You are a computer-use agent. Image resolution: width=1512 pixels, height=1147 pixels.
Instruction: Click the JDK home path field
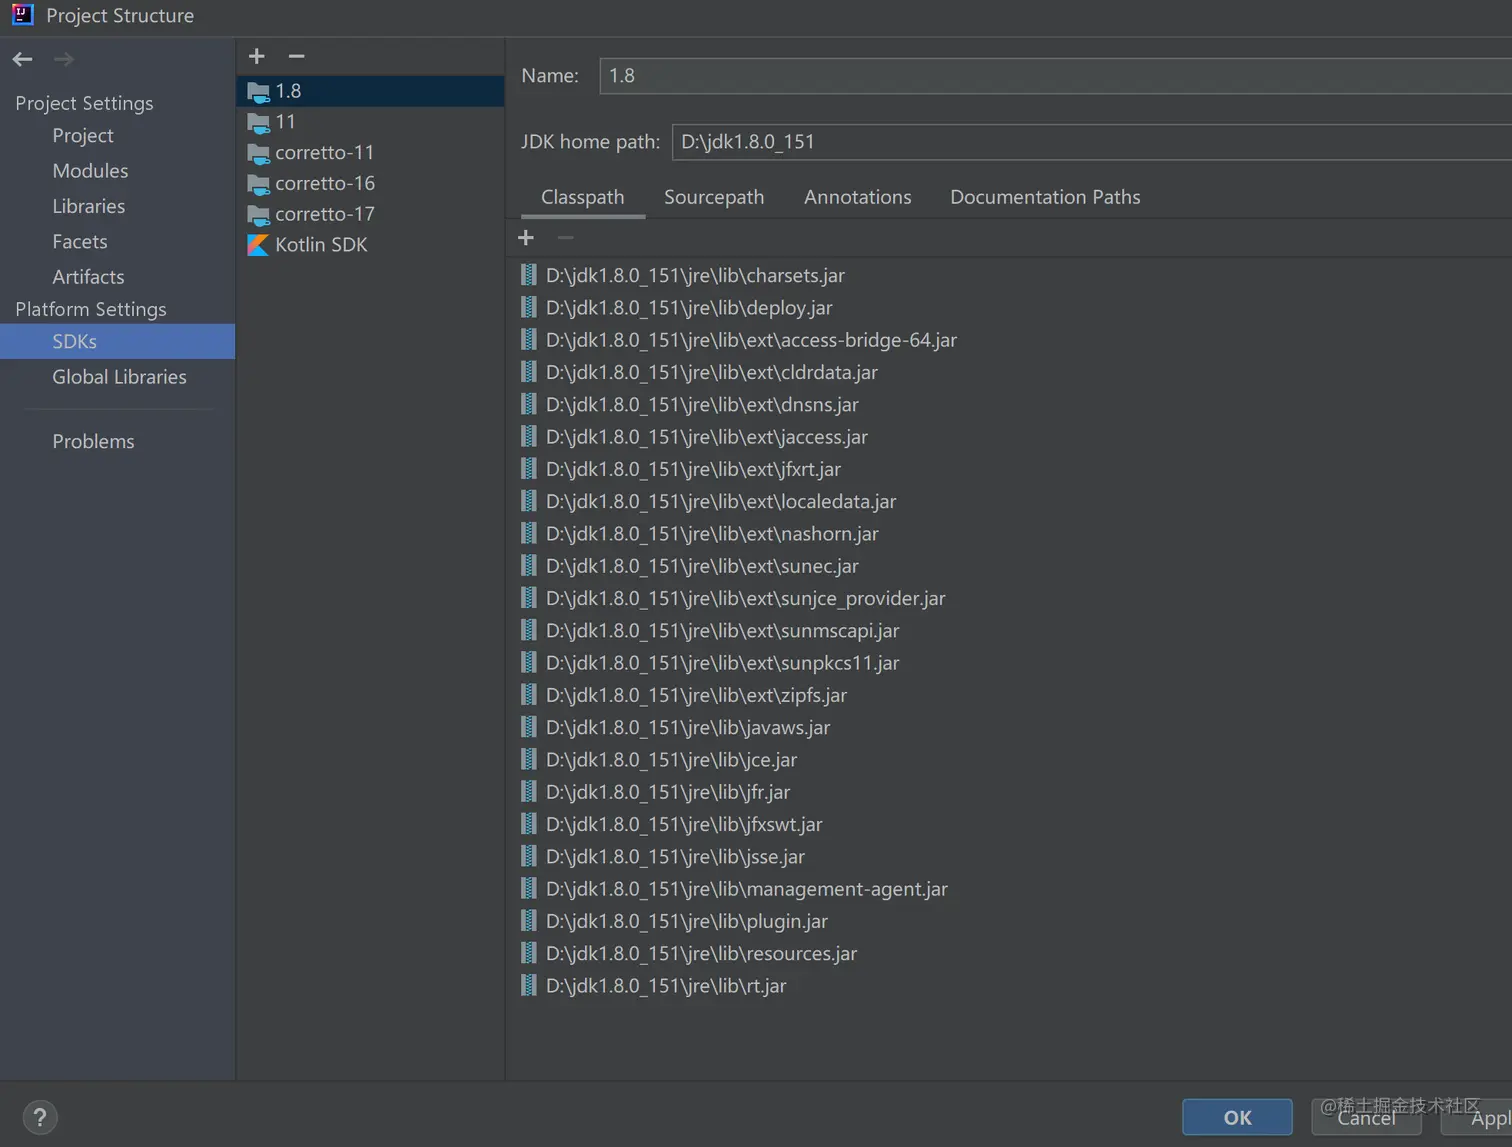1091,142
